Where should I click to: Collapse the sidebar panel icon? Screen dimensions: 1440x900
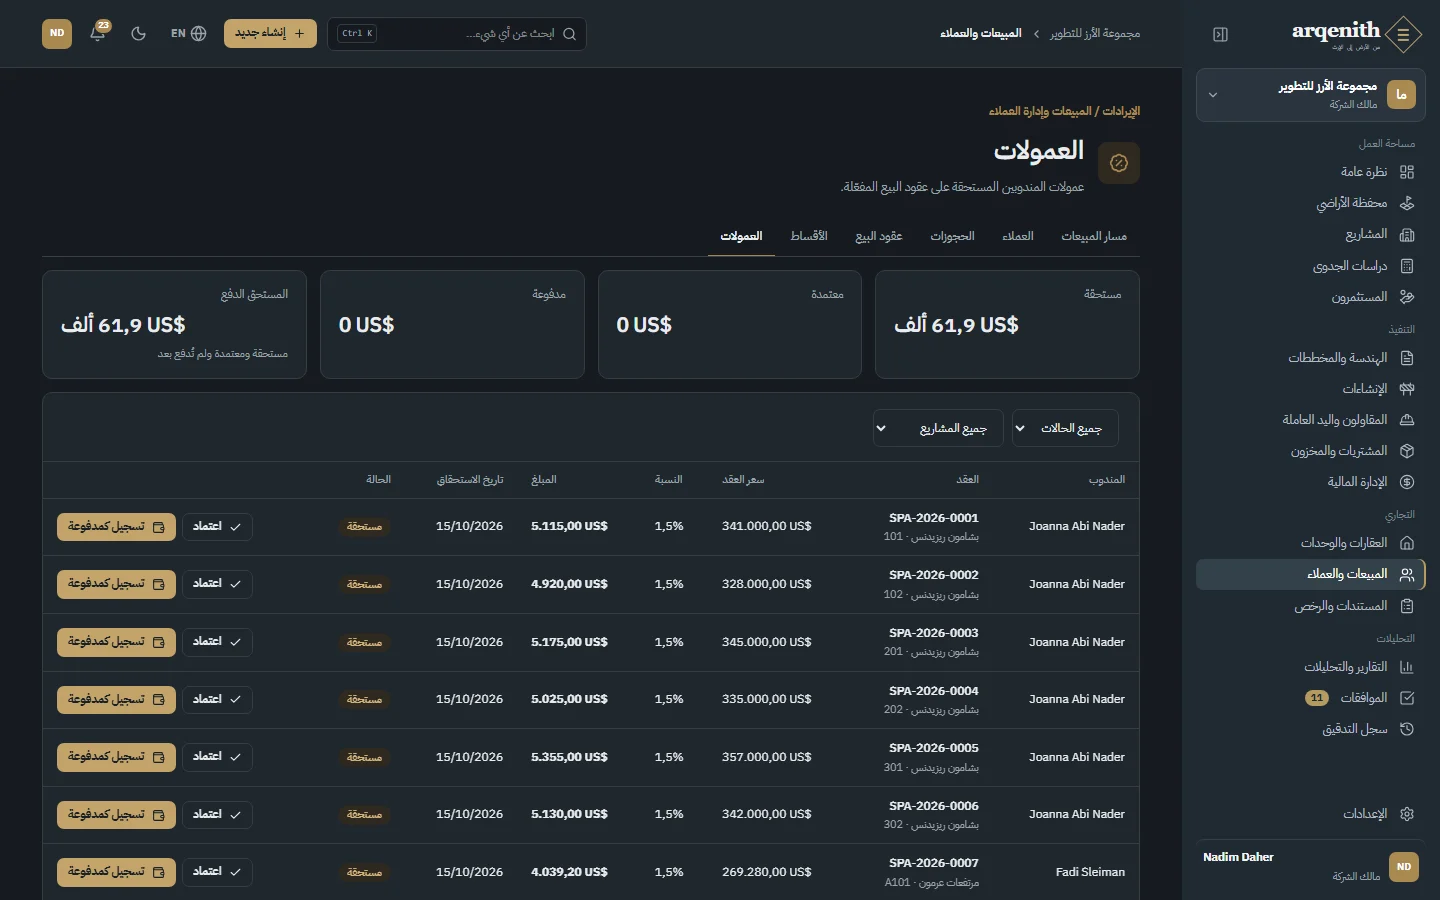pos(1220,34)
